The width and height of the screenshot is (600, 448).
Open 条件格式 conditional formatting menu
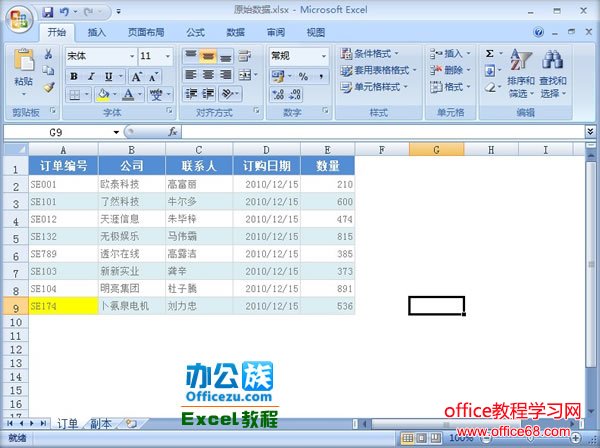[x=370, y=54]
